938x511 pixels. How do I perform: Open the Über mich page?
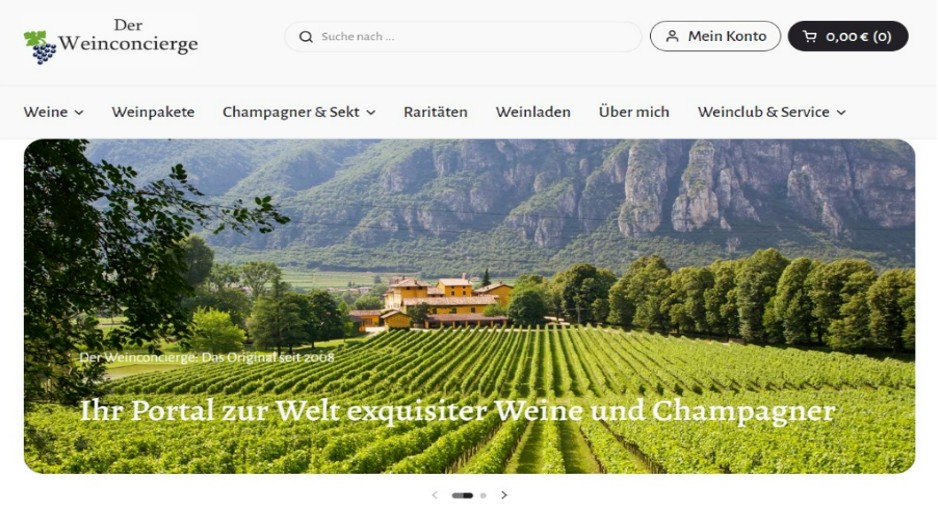point(634,112)
